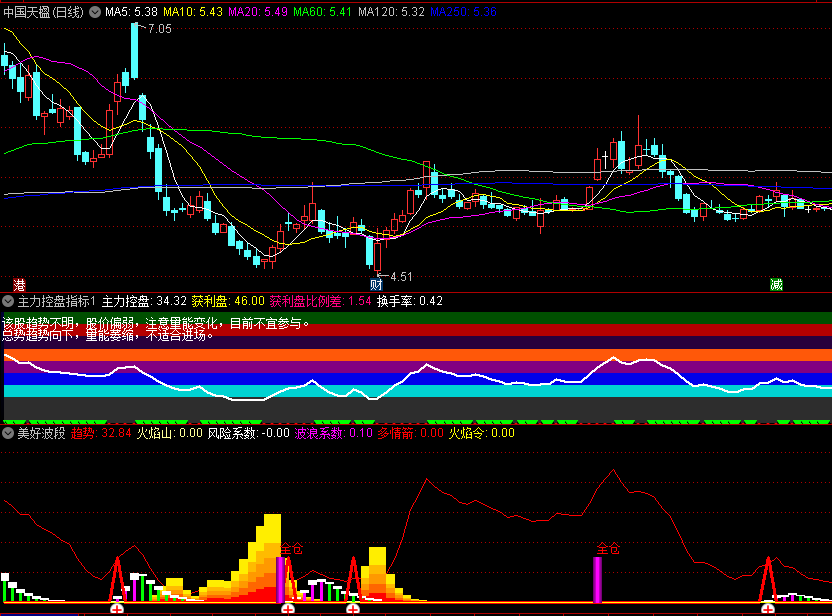The image size is (832, 616).
Task: Click the MA10: 5.43 label
Action: (193, 12)
